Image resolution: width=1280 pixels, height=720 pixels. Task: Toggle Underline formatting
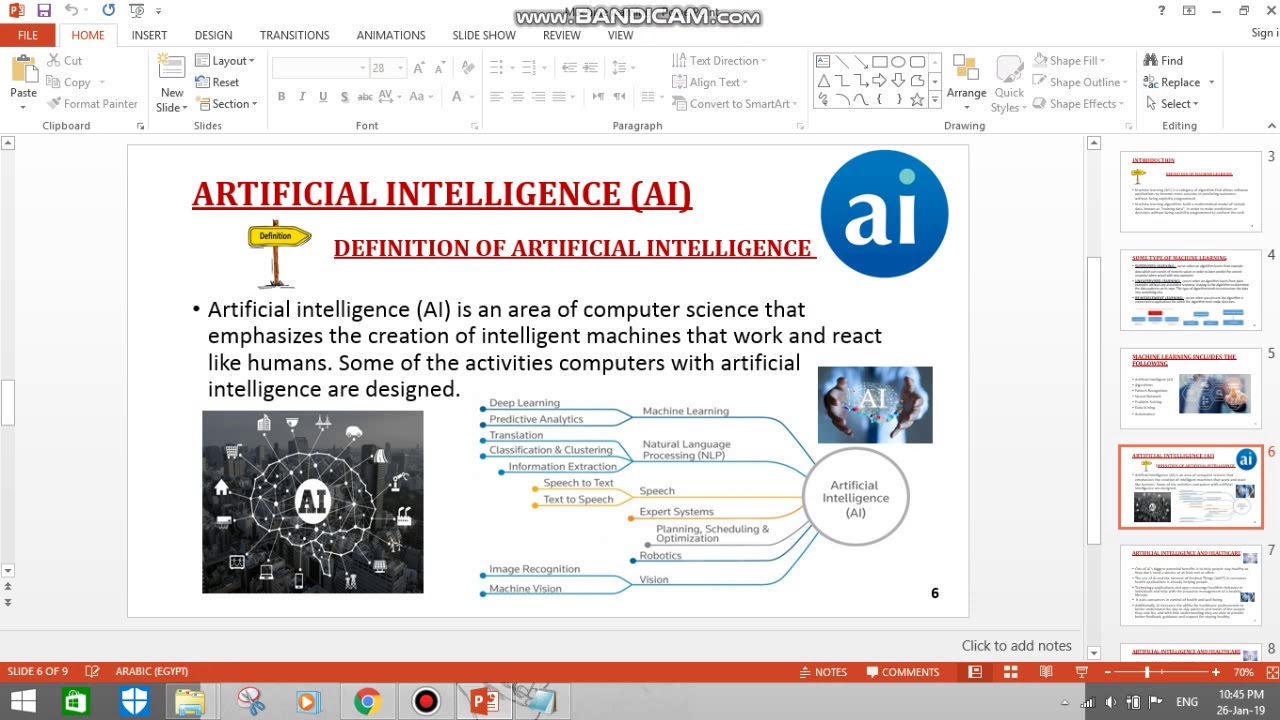(x=323, y=97)
